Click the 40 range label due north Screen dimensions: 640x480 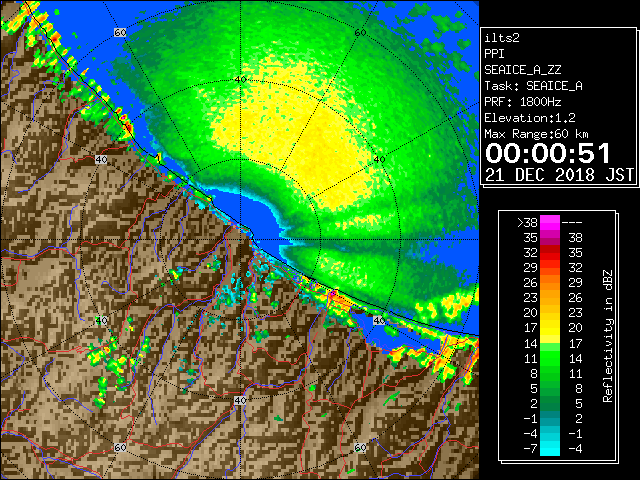(x=240, y=80)
